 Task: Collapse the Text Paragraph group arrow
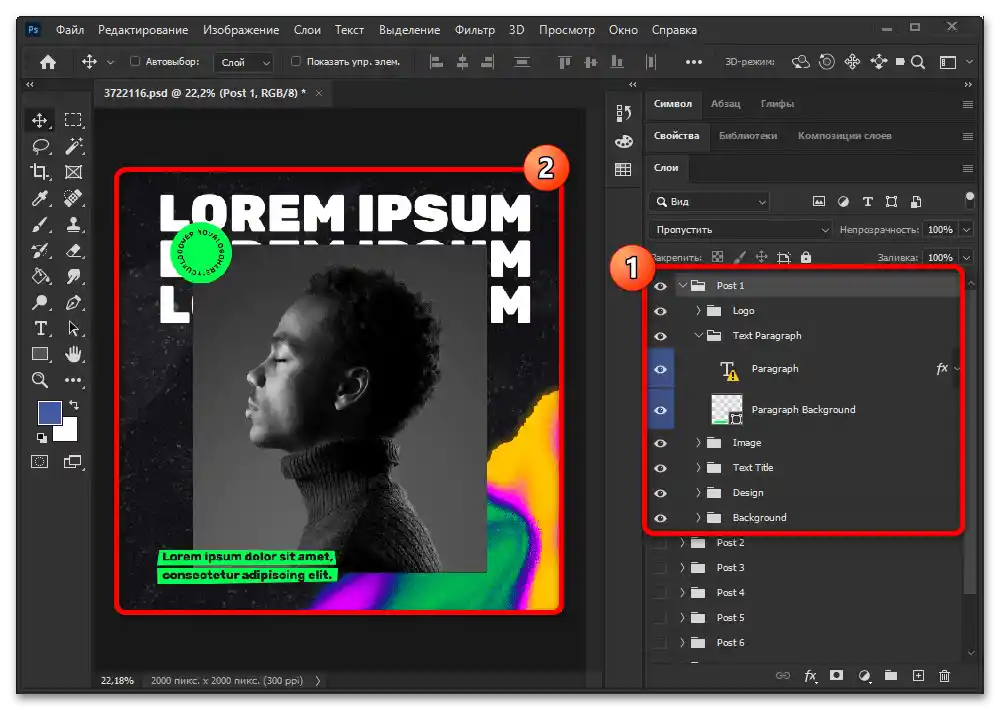pyautogui.click(x=699, y=336)
